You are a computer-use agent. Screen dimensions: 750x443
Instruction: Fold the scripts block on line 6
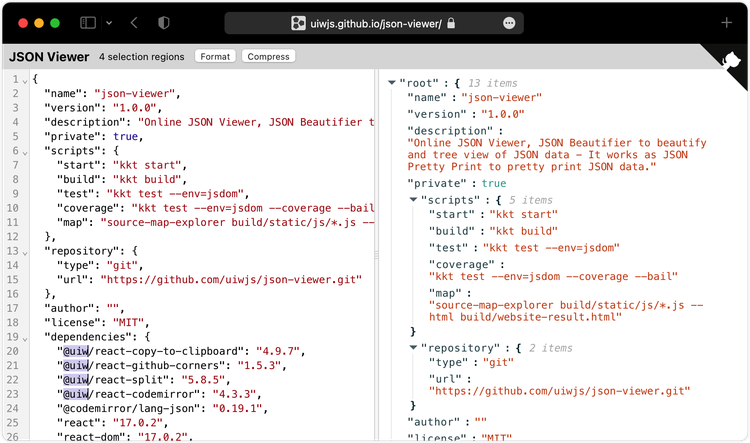(x=25, y=153)
